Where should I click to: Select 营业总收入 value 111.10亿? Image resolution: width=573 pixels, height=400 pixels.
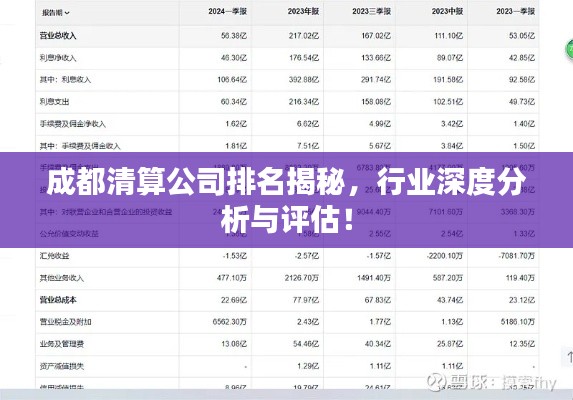pyautogui.click(x=448, y=36)
